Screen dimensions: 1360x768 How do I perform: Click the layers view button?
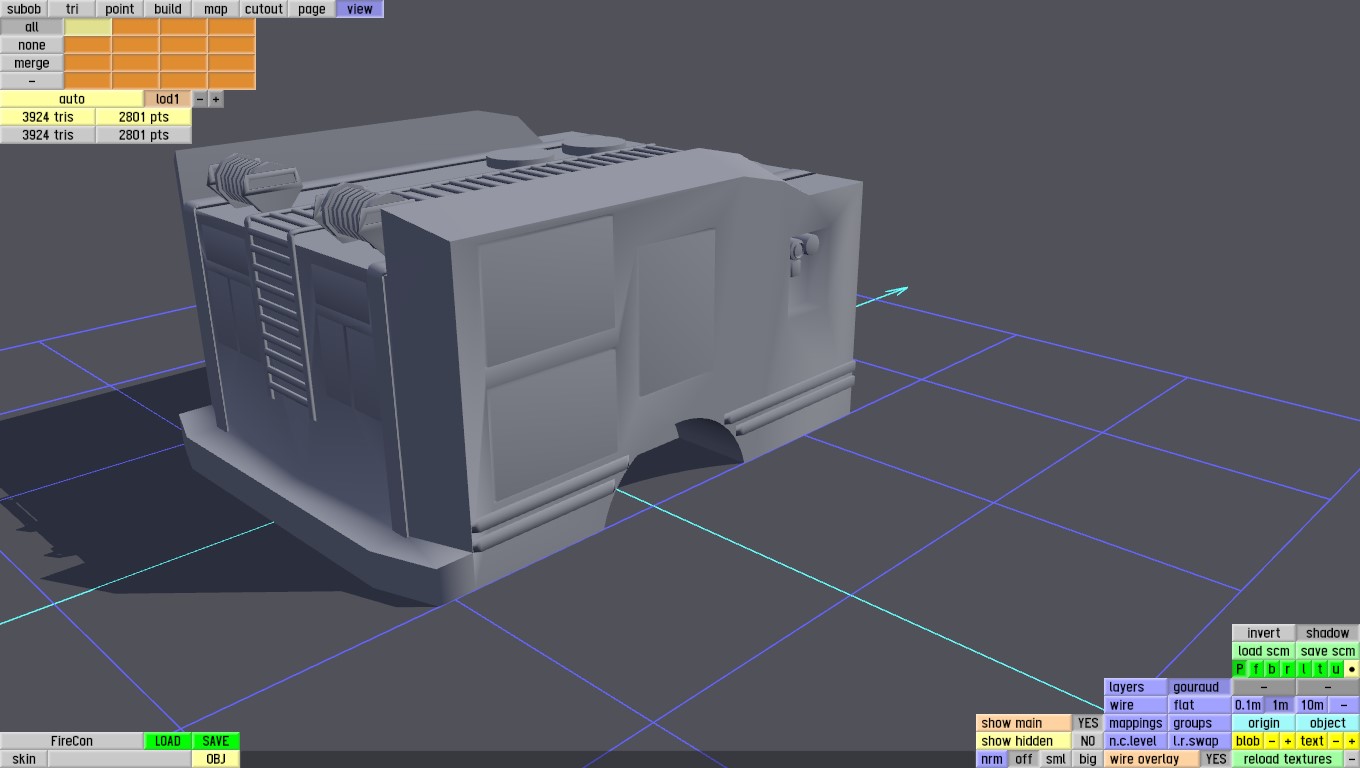point(1136,687)
